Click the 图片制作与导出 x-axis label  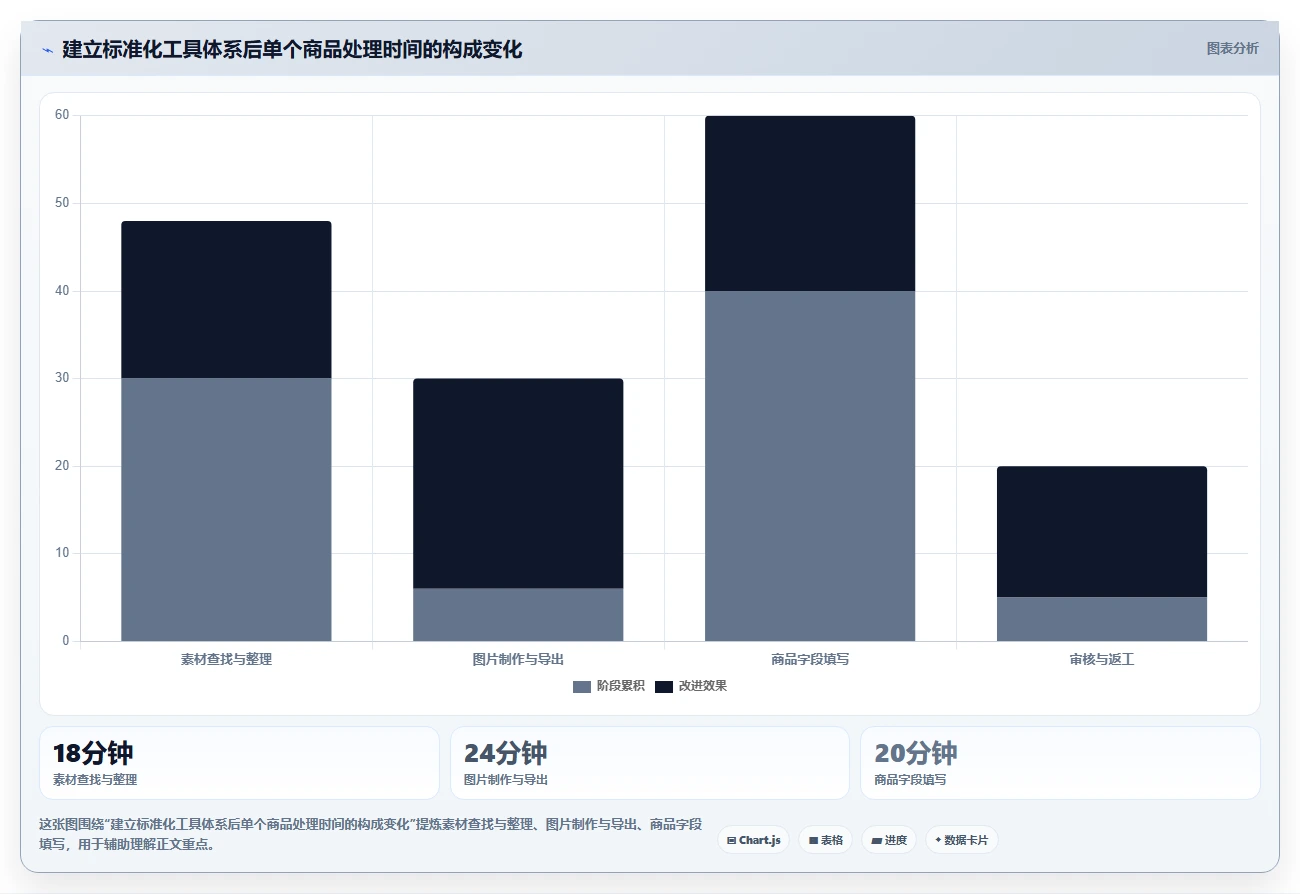click(x=518, y=660)
